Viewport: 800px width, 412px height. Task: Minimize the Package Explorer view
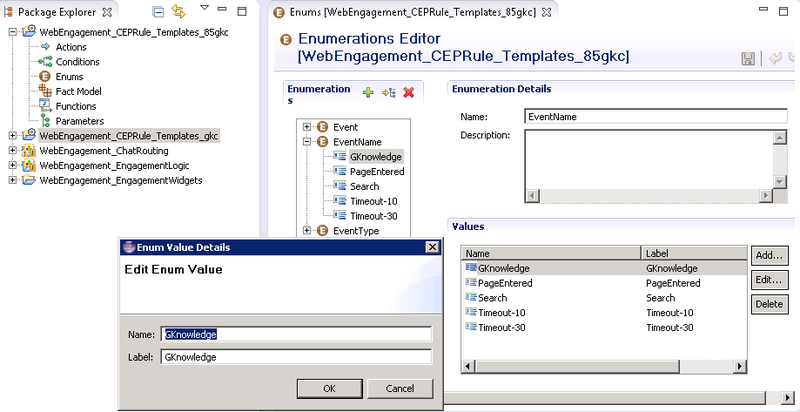click(222, 9)
